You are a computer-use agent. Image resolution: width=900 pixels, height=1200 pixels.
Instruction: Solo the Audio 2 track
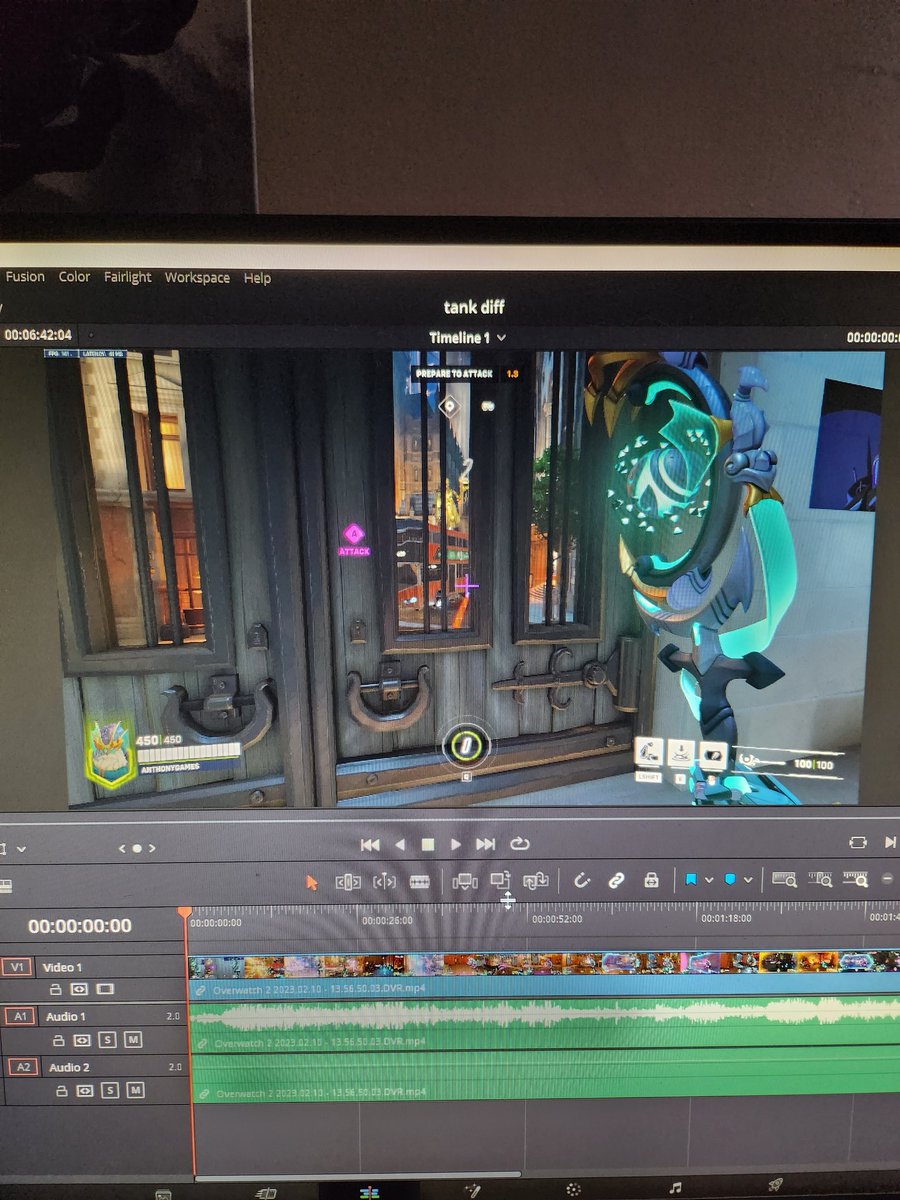[110, 1090]
